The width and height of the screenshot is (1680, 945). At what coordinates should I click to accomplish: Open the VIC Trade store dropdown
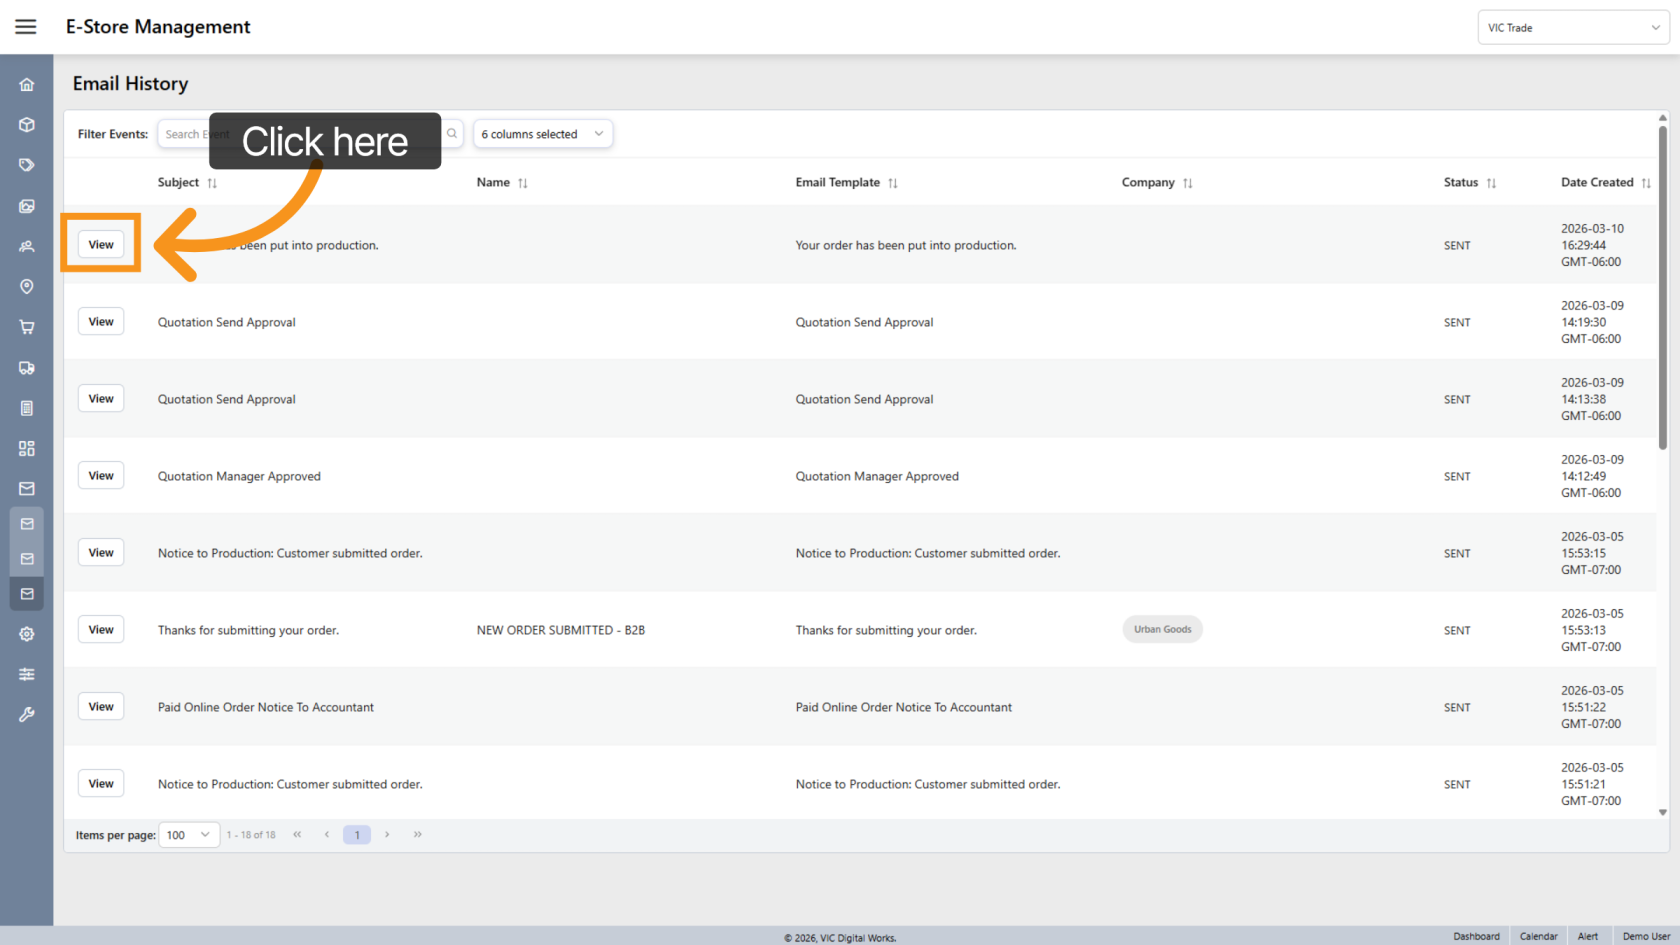coord(1572,28)
